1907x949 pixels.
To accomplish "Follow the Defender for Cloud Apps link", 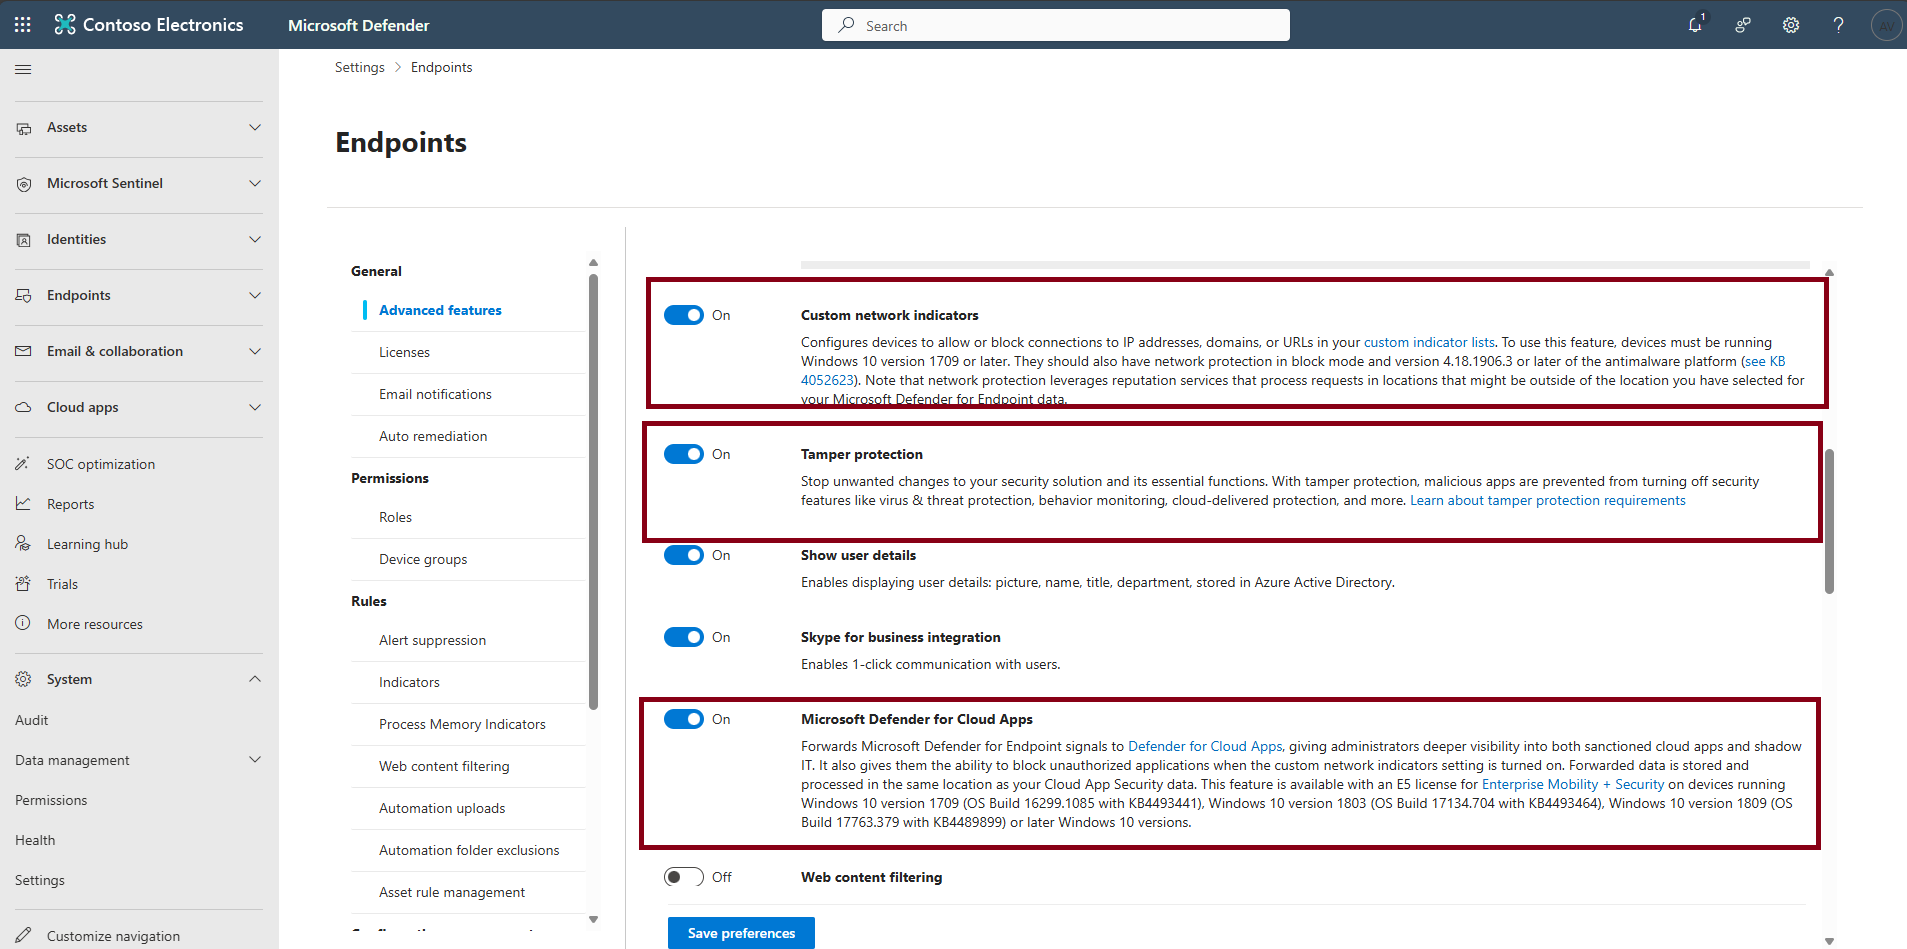I will 1205,746.
